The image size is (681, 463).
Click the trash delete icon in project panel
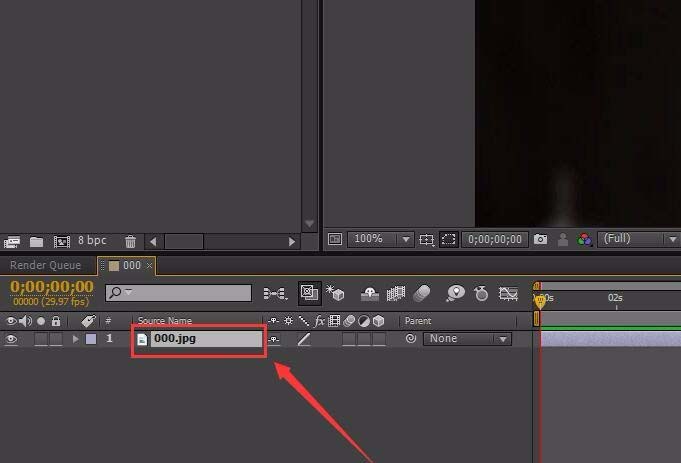point(130,241)
